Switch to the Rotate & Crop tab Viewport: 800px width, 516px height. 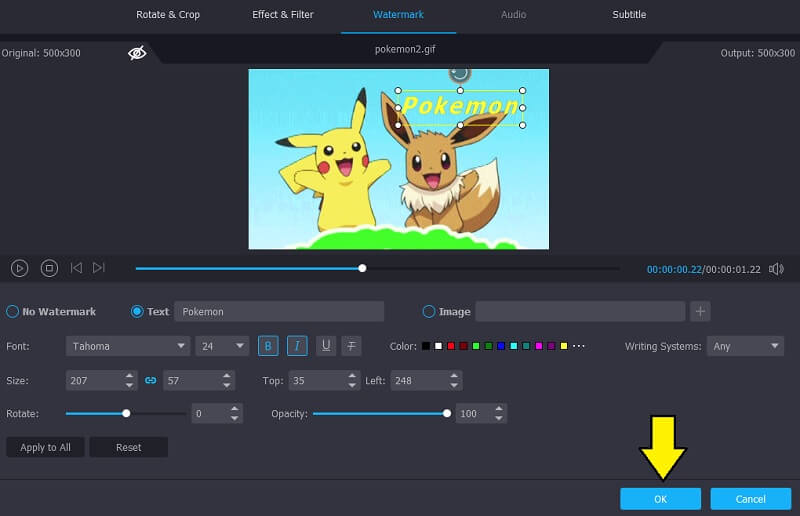pyautogui.click(x=168, y=15)
